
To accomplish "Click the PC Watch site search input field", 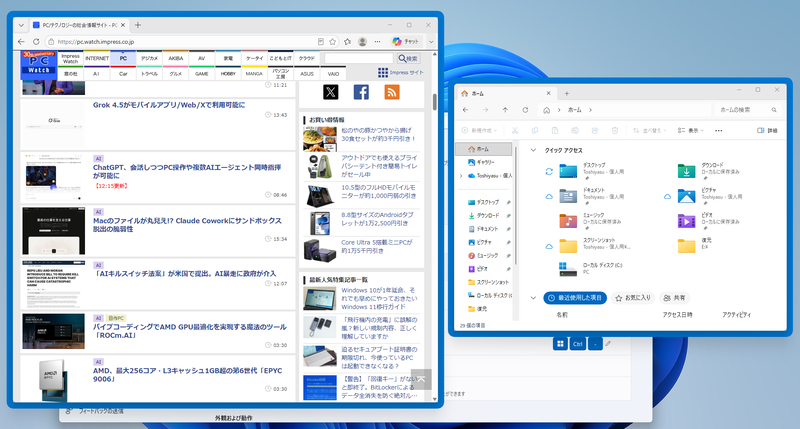I will [x=359, y=58].
